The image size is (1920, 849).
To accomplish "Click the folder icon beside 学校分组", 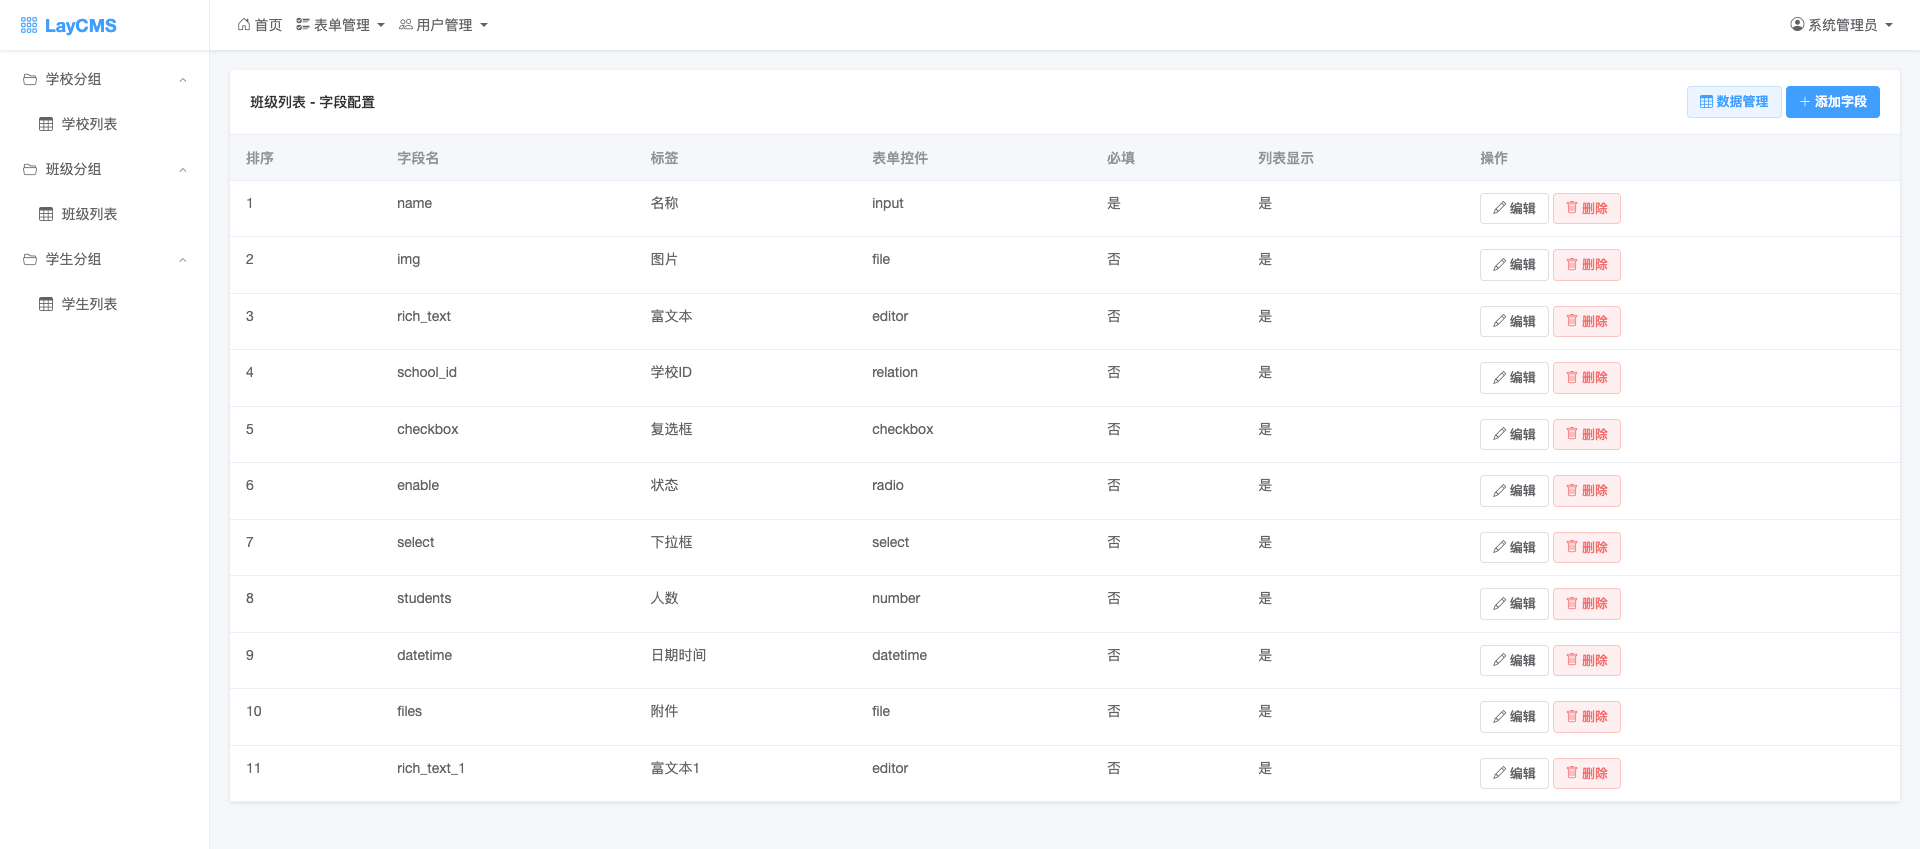I will (30, 79).
